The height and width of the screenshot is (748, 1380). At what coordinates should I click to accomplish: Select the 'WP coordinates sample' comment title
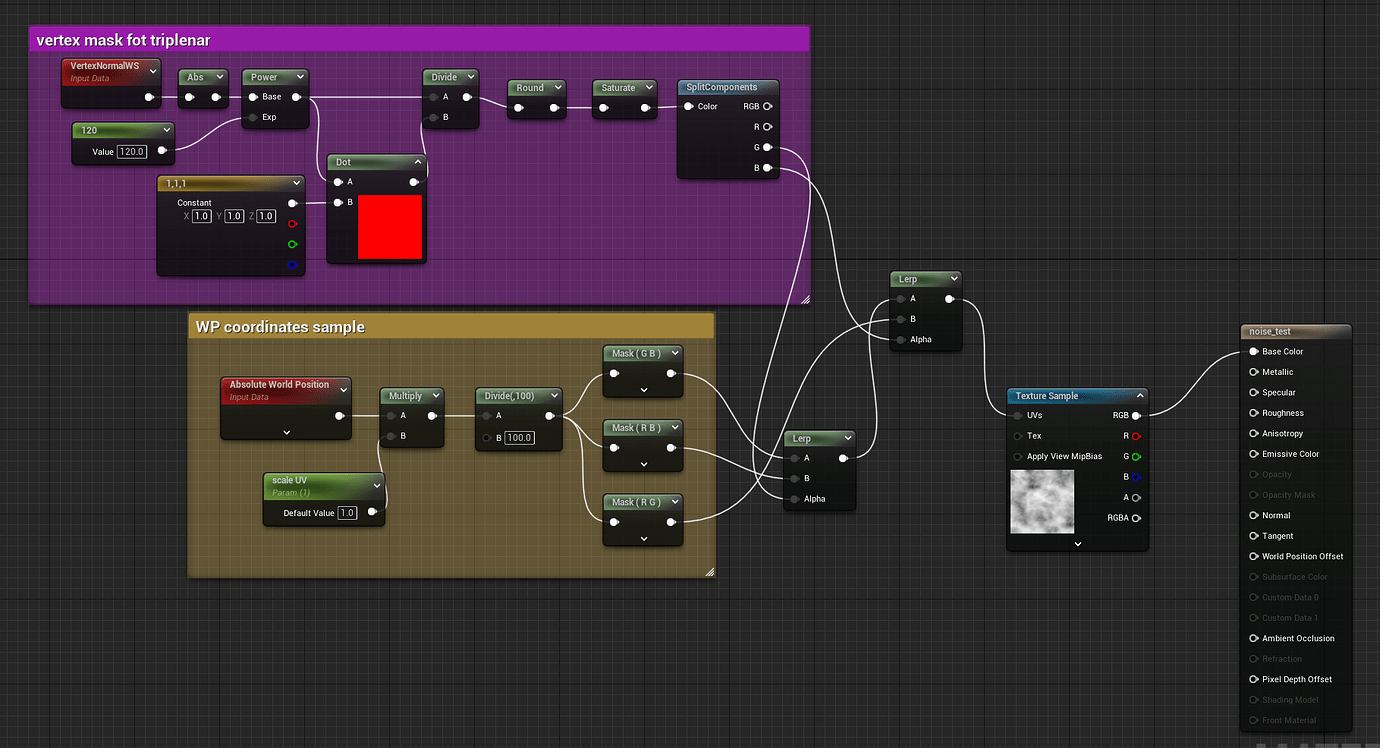tap(280, 327)
